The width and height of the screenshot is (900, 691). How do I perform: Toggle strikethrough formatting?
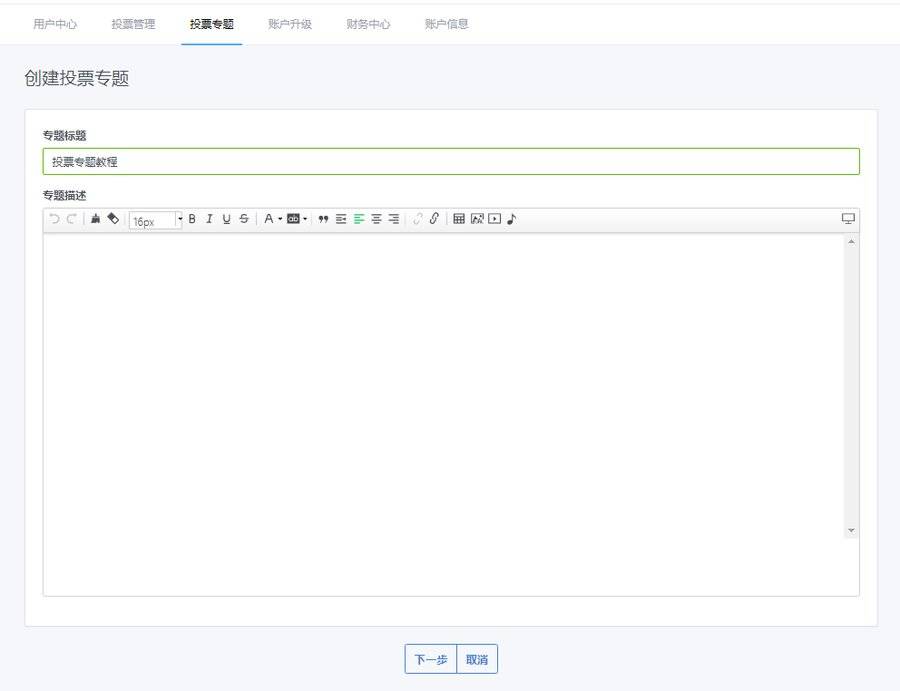point(244,219)
